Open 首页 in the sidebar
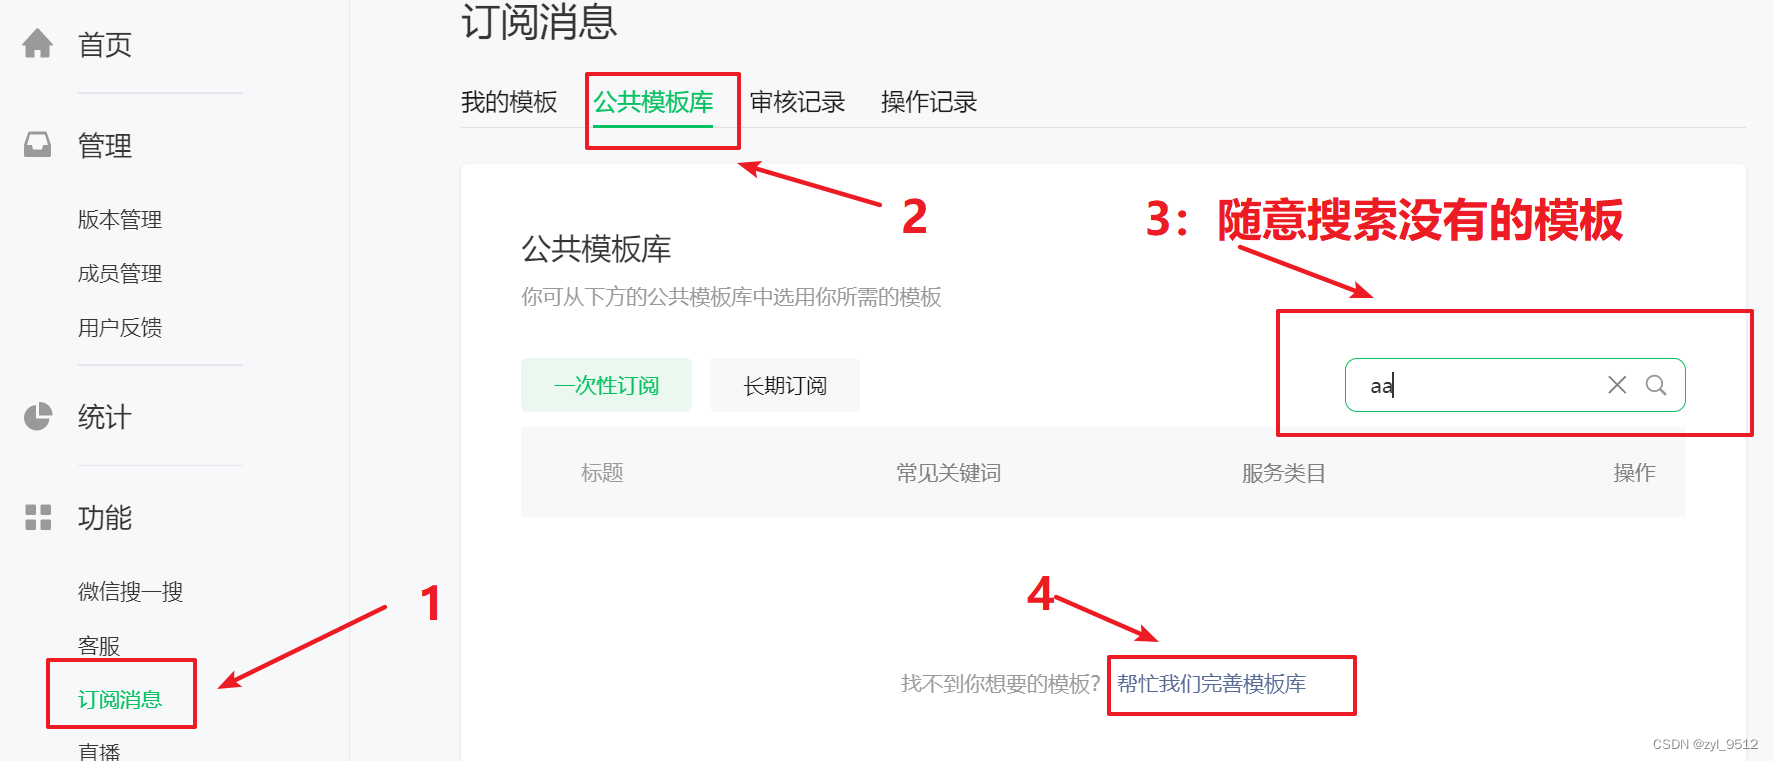The width and height of the screenshot is (1773, 761). tap(105, 45)
